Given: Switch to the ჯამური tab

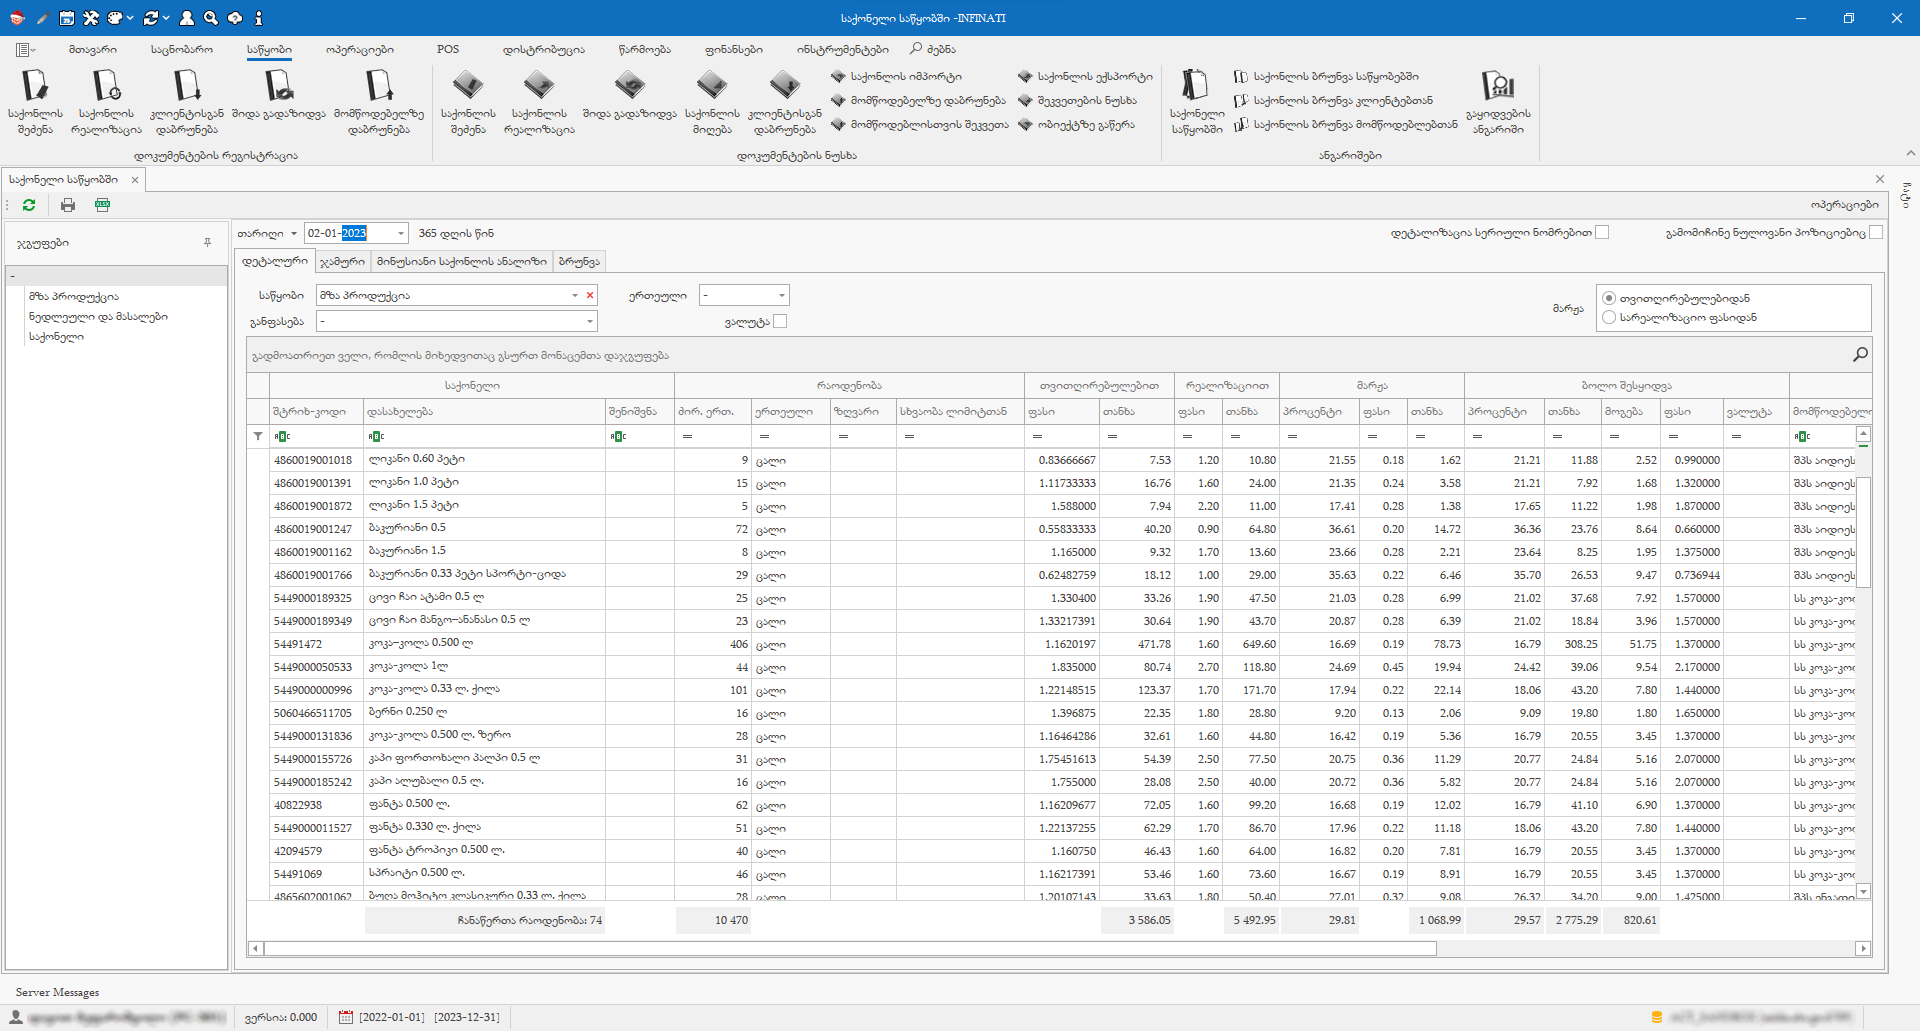Looking at the screenshot, I should 342,262.
